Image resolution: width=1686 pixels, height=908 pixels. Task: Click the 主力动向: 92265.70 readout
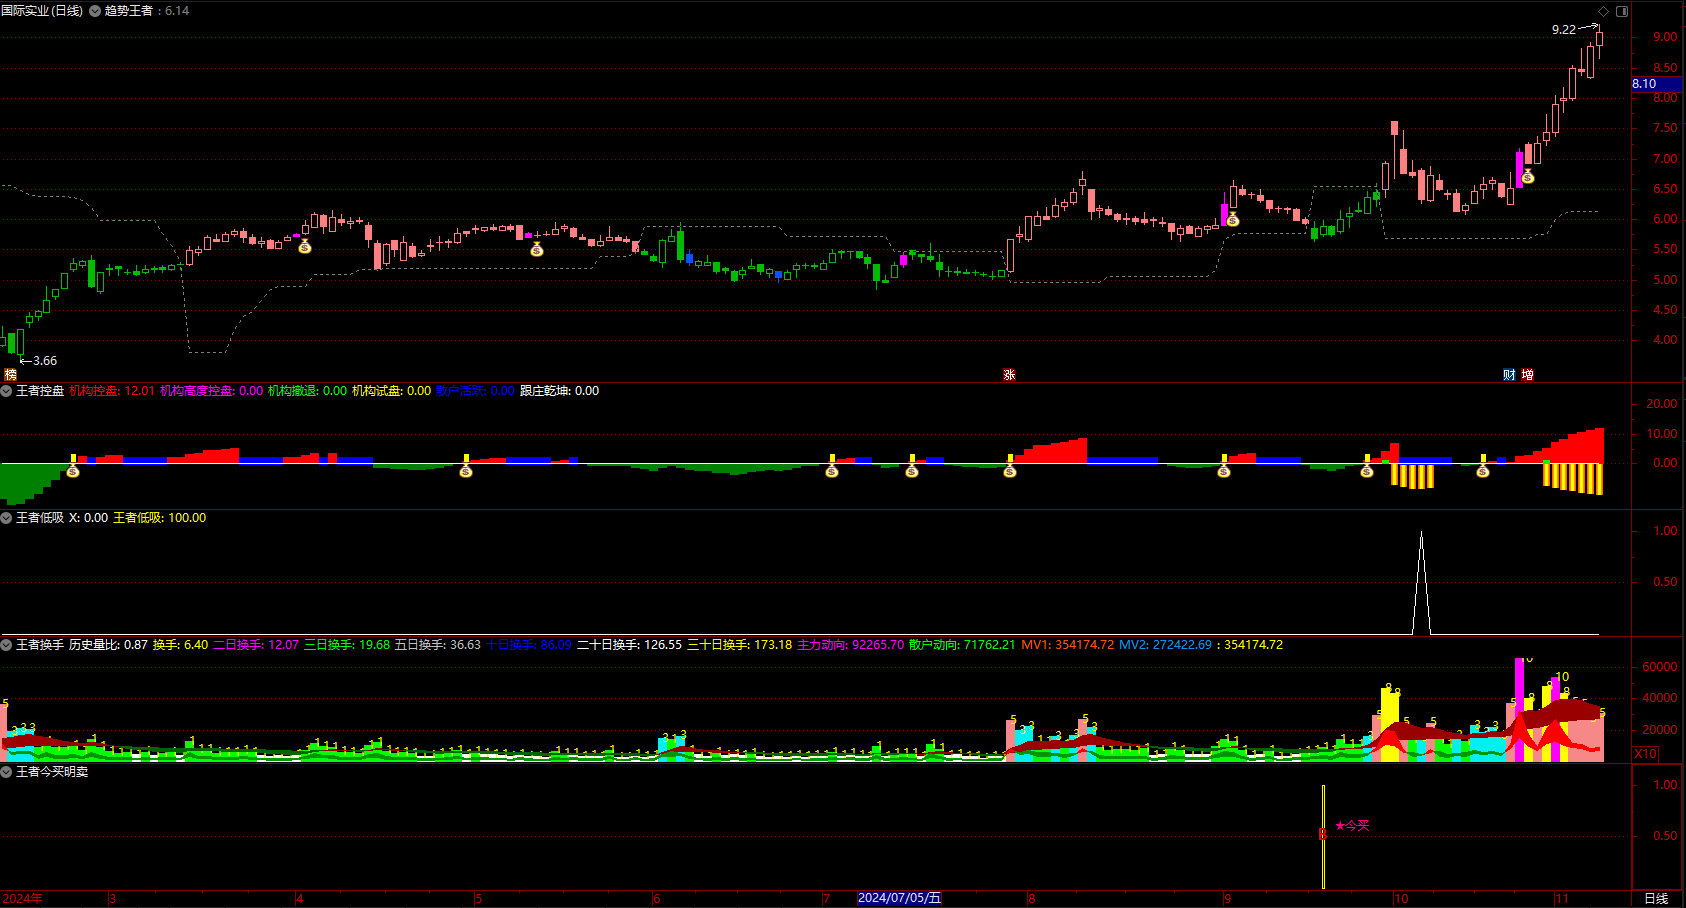(x=850, y=645)
